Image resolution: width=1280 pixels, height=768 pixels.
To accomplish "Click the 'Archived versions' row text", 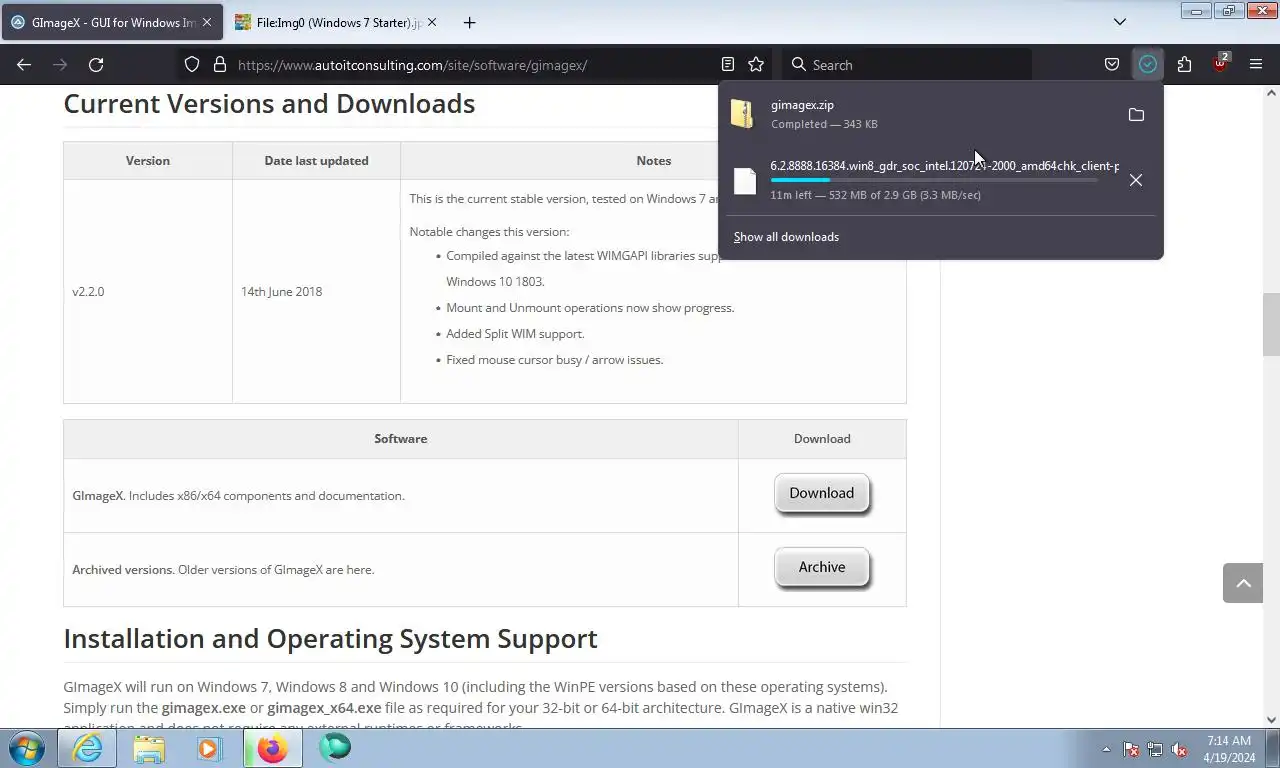I will pos(223,570).
